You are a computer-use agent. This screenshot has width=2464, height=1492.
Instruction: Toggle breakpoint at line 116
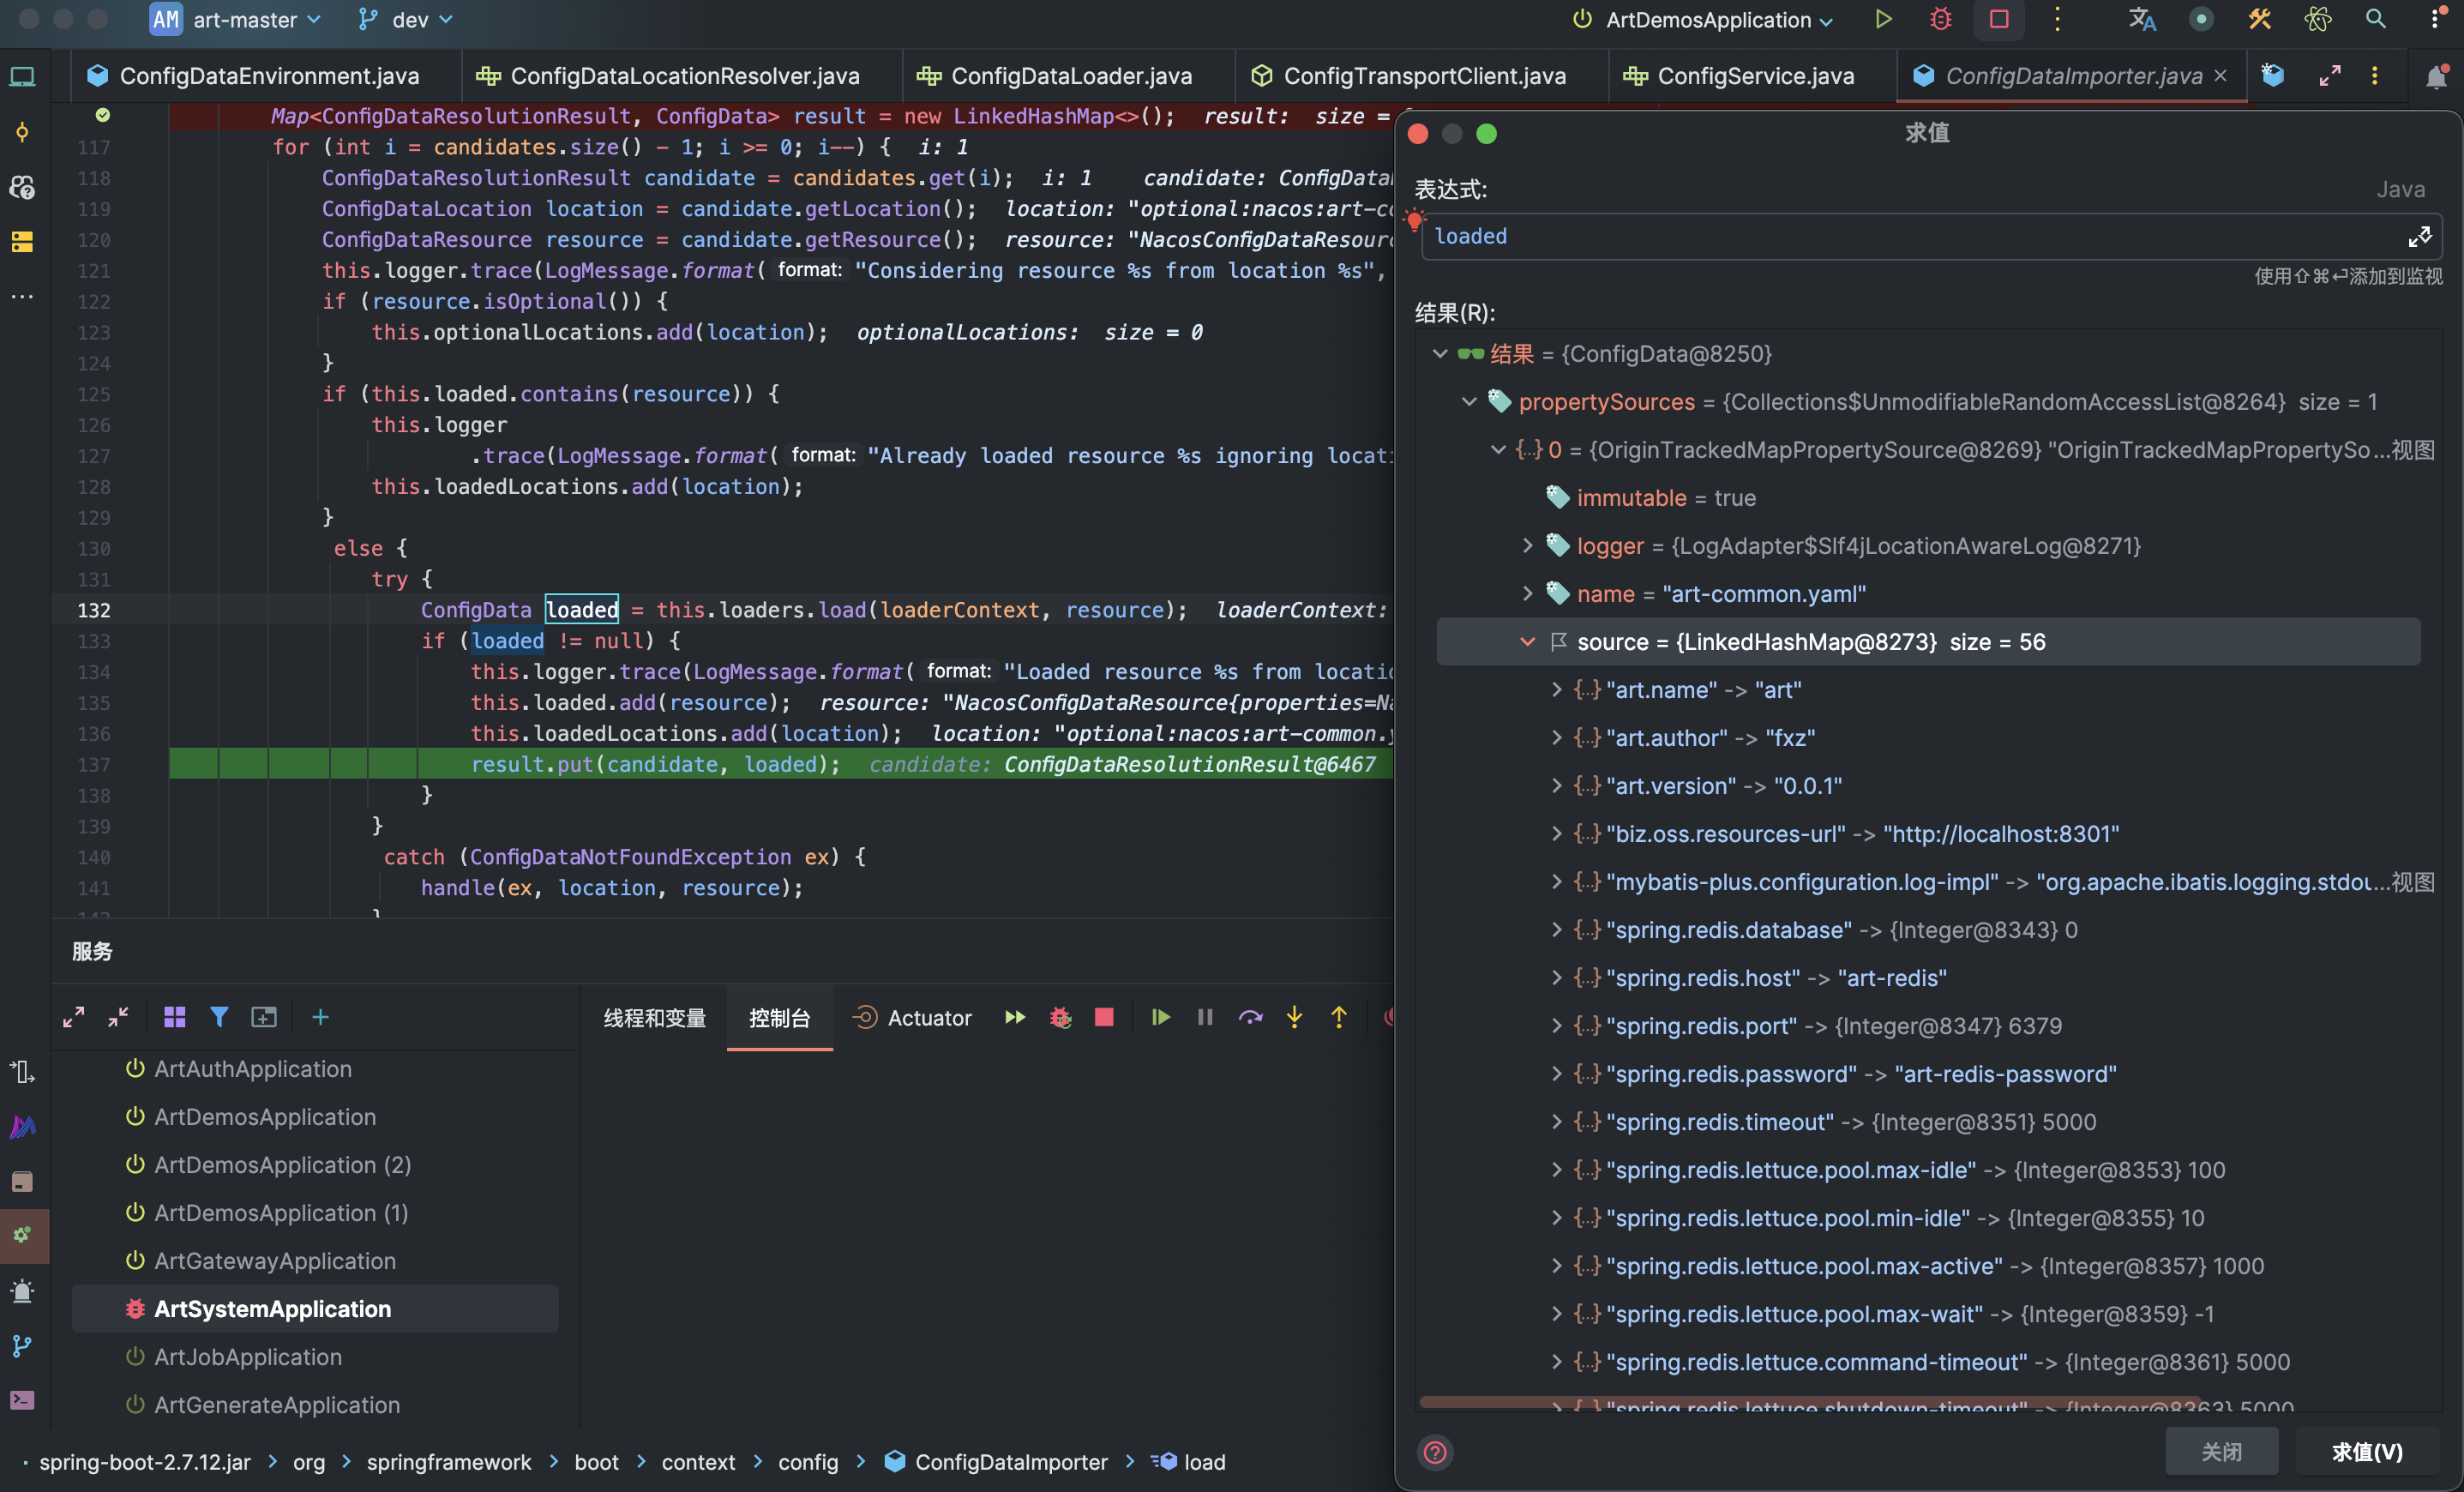point(103,116)
